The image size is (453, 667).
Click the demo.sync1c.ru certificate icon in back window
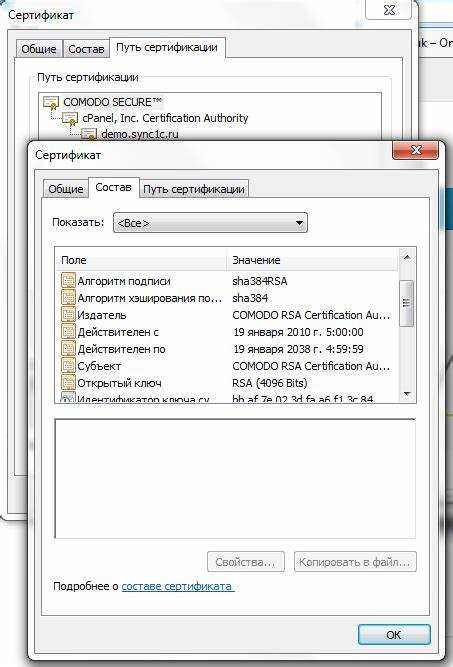[x=89, y=134]
